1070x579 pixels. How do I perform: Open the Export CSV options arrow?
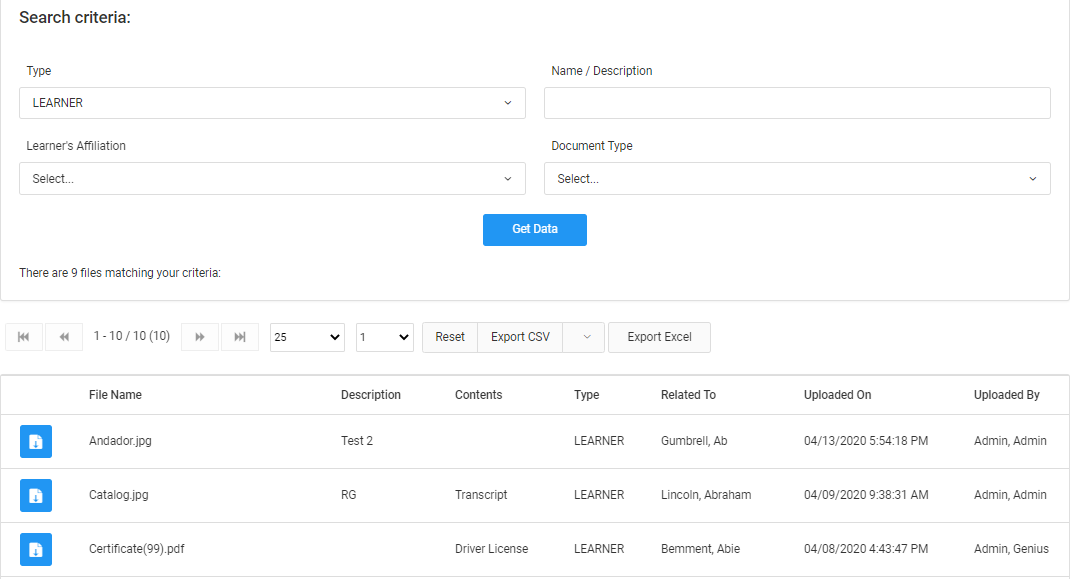586,337
